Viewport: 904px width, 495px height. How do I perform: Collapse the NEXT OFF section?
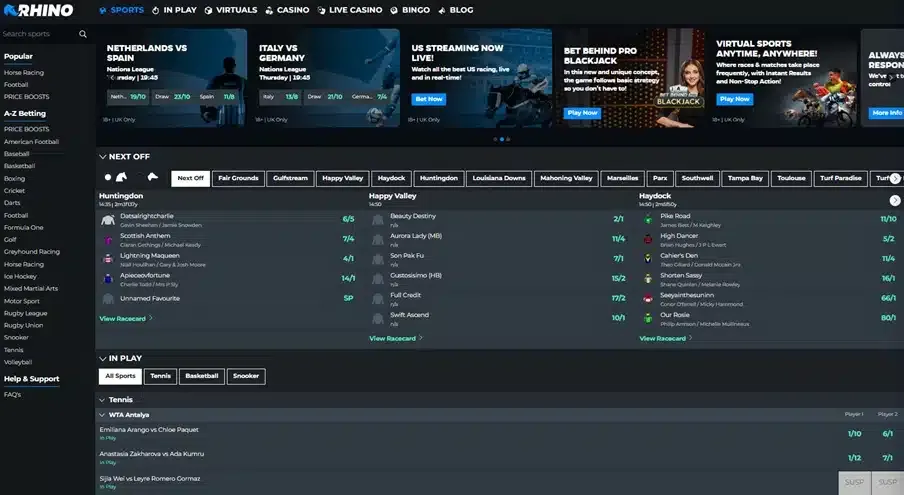[103, 157]
